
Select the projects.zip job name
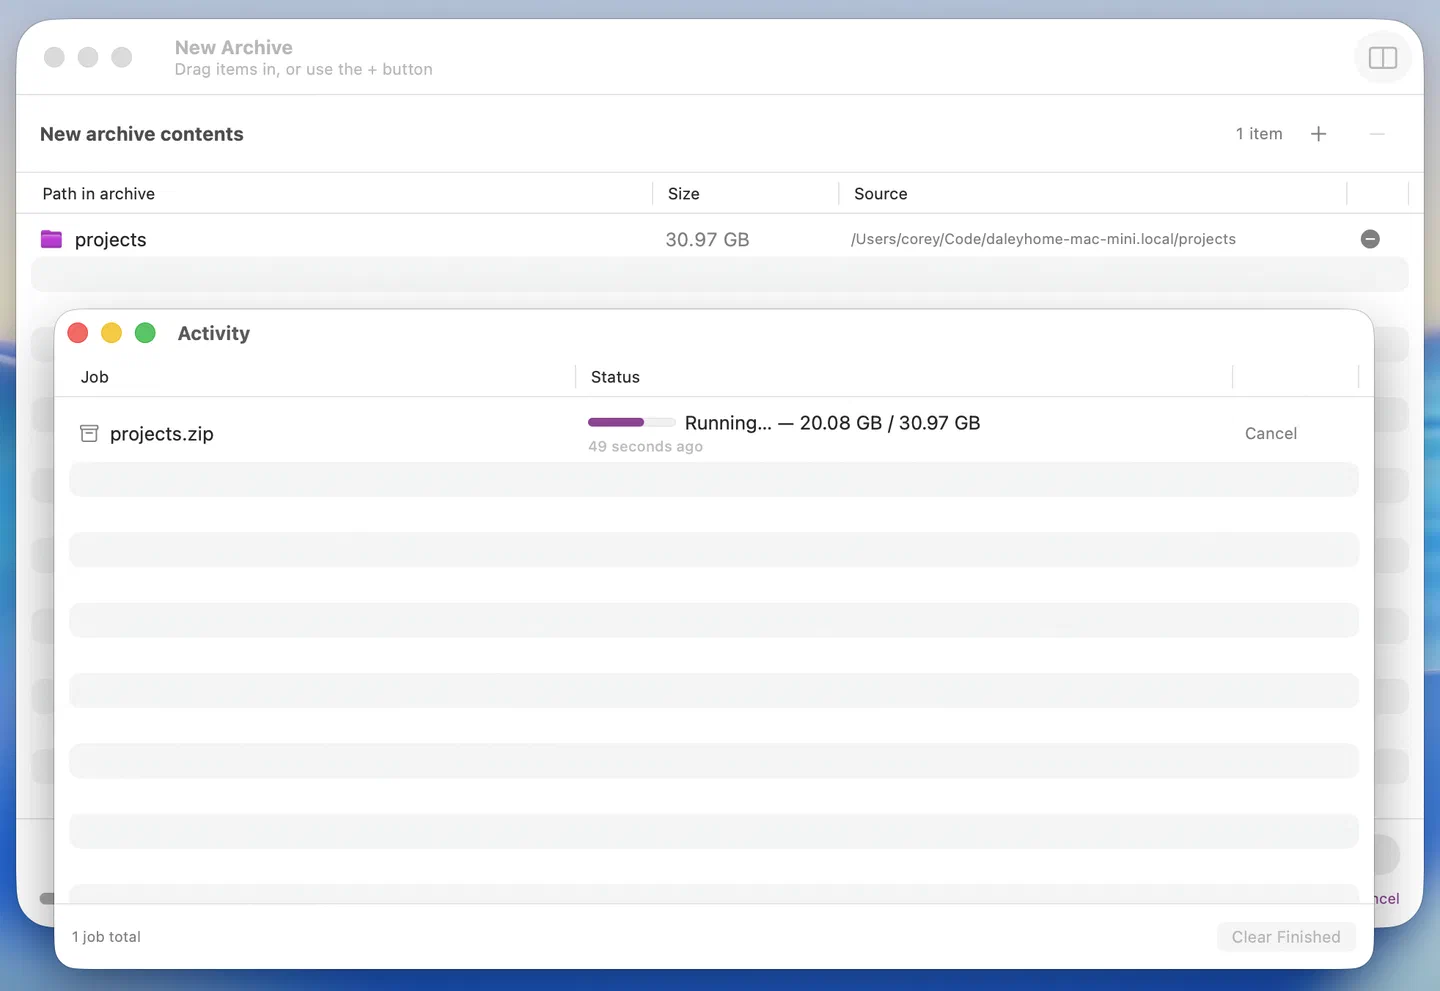point(162,434)
